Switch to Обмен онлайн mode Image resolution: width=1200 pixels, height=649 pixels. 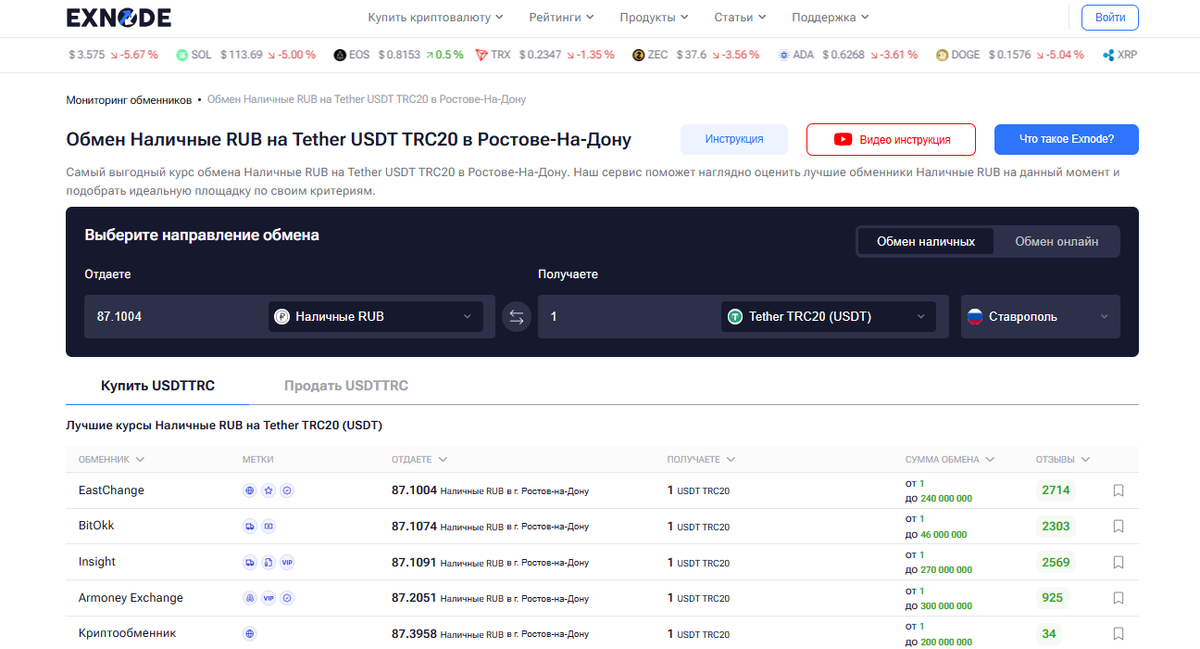point(1057,241)
